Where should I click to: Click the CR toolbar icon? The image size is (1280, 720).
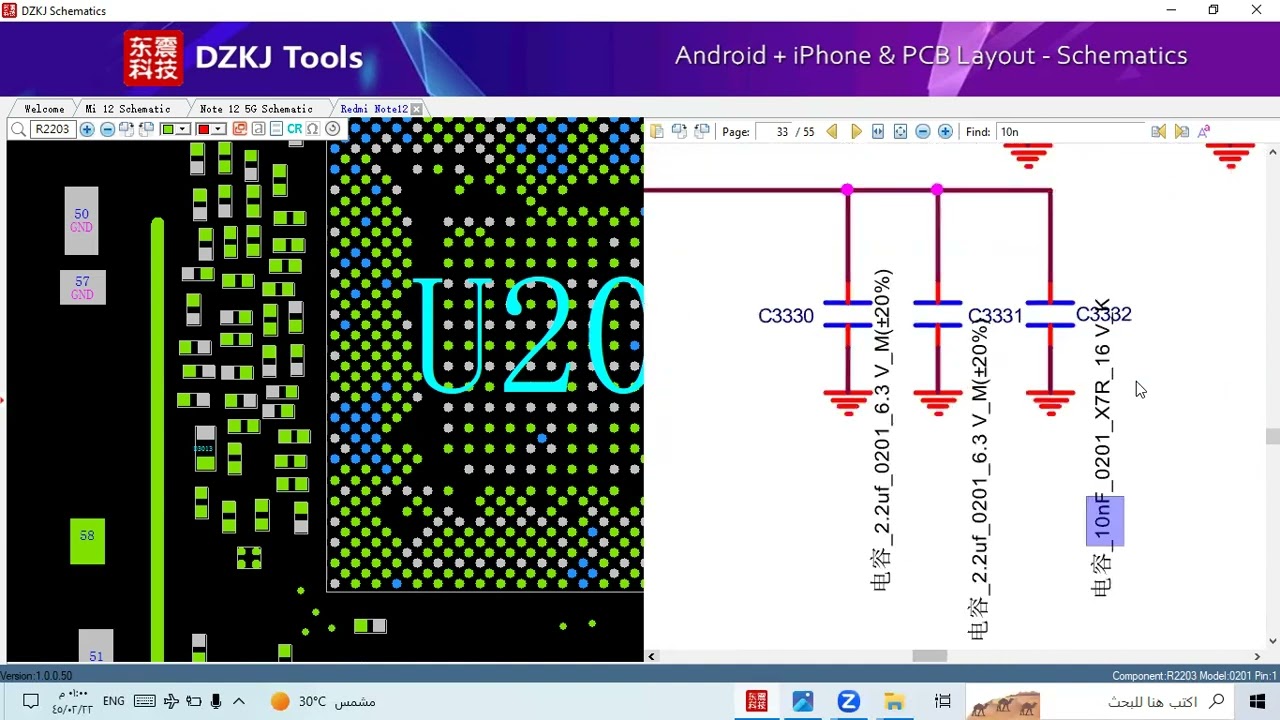[x=294, y=129]
